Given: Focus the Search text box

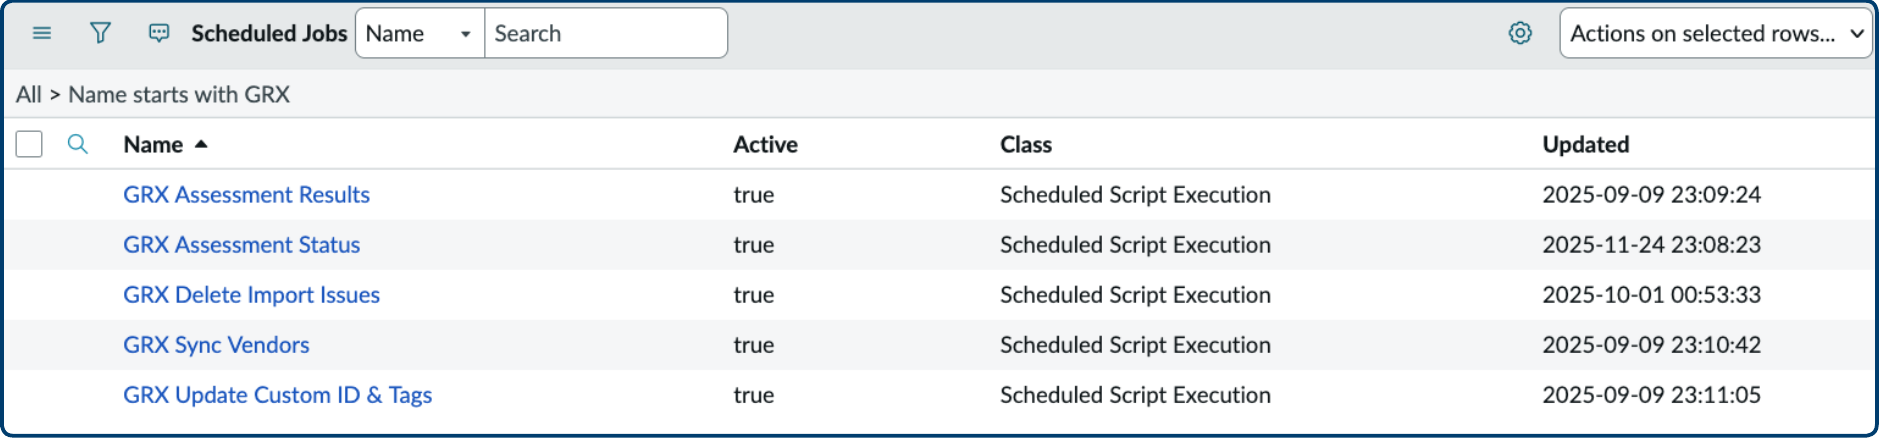Looking at the screenshot, I should tap(606, 33).
